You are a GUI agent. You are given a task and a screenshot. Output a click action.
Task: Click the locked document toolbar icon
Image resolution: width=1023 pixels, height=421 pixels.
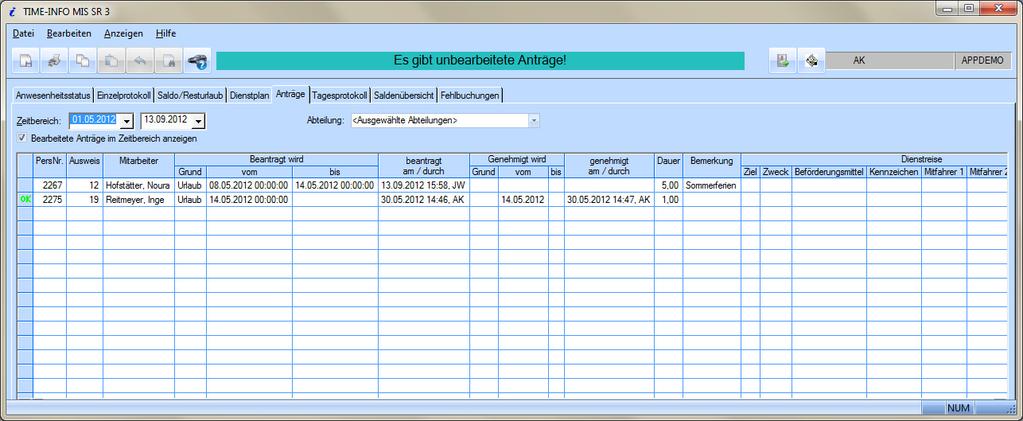click(168, 61)
